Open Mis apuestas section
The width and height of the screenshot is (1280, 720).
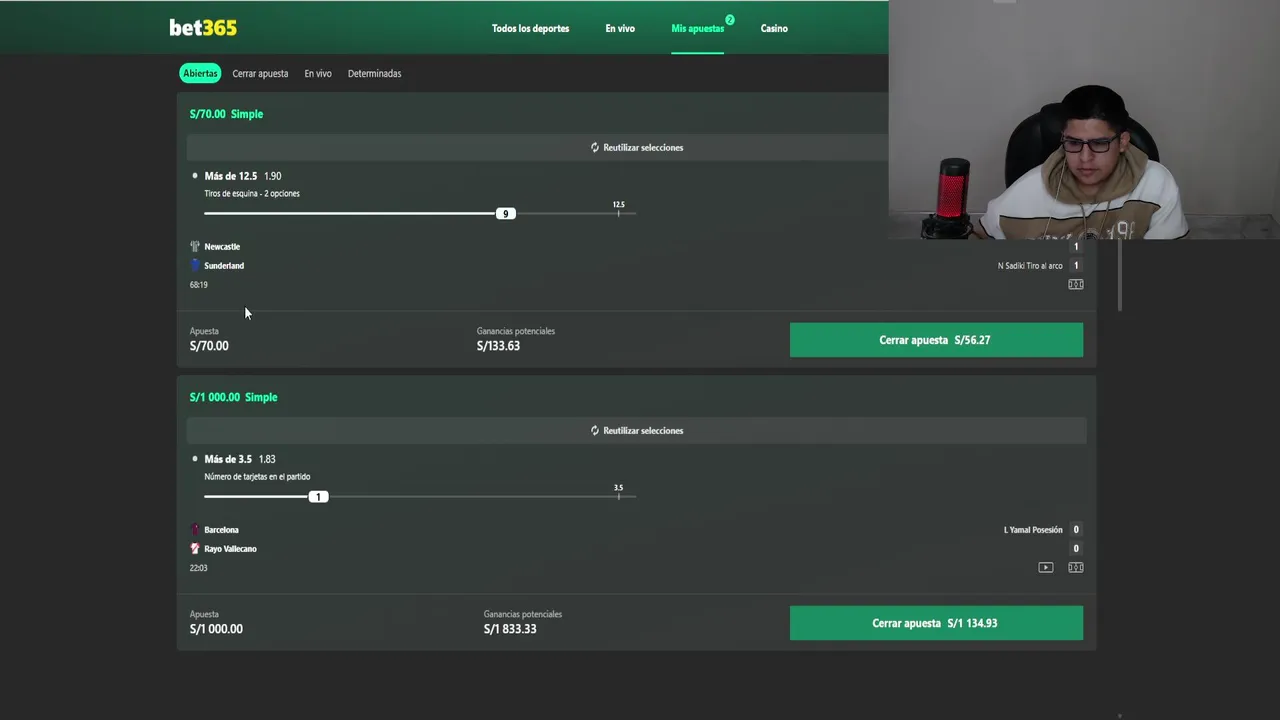pyautogui.click(x=697, y=28)
